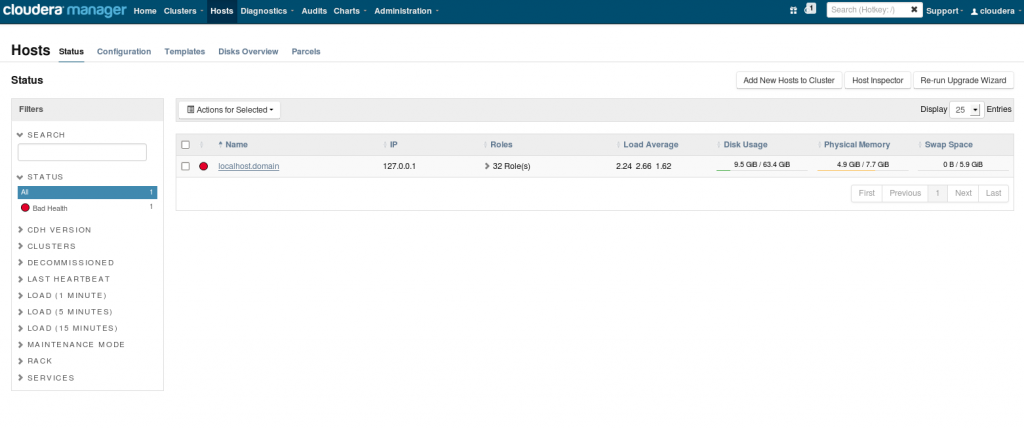This screenshot has height=429, width=1024.
Task: Open Actions for Selected dropdown
Action: click(229, 110)
